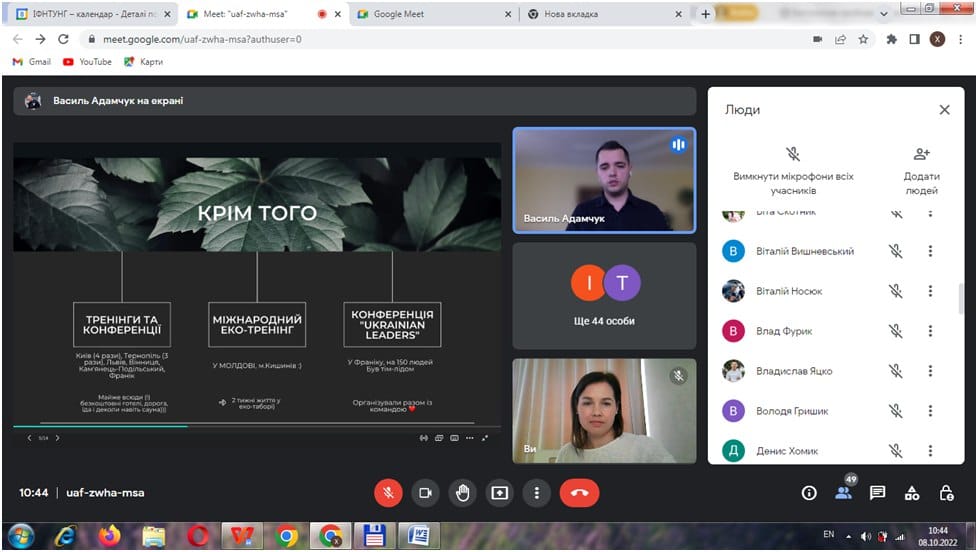
Task: Raise hand in the meeting
Action: [462, 493]
